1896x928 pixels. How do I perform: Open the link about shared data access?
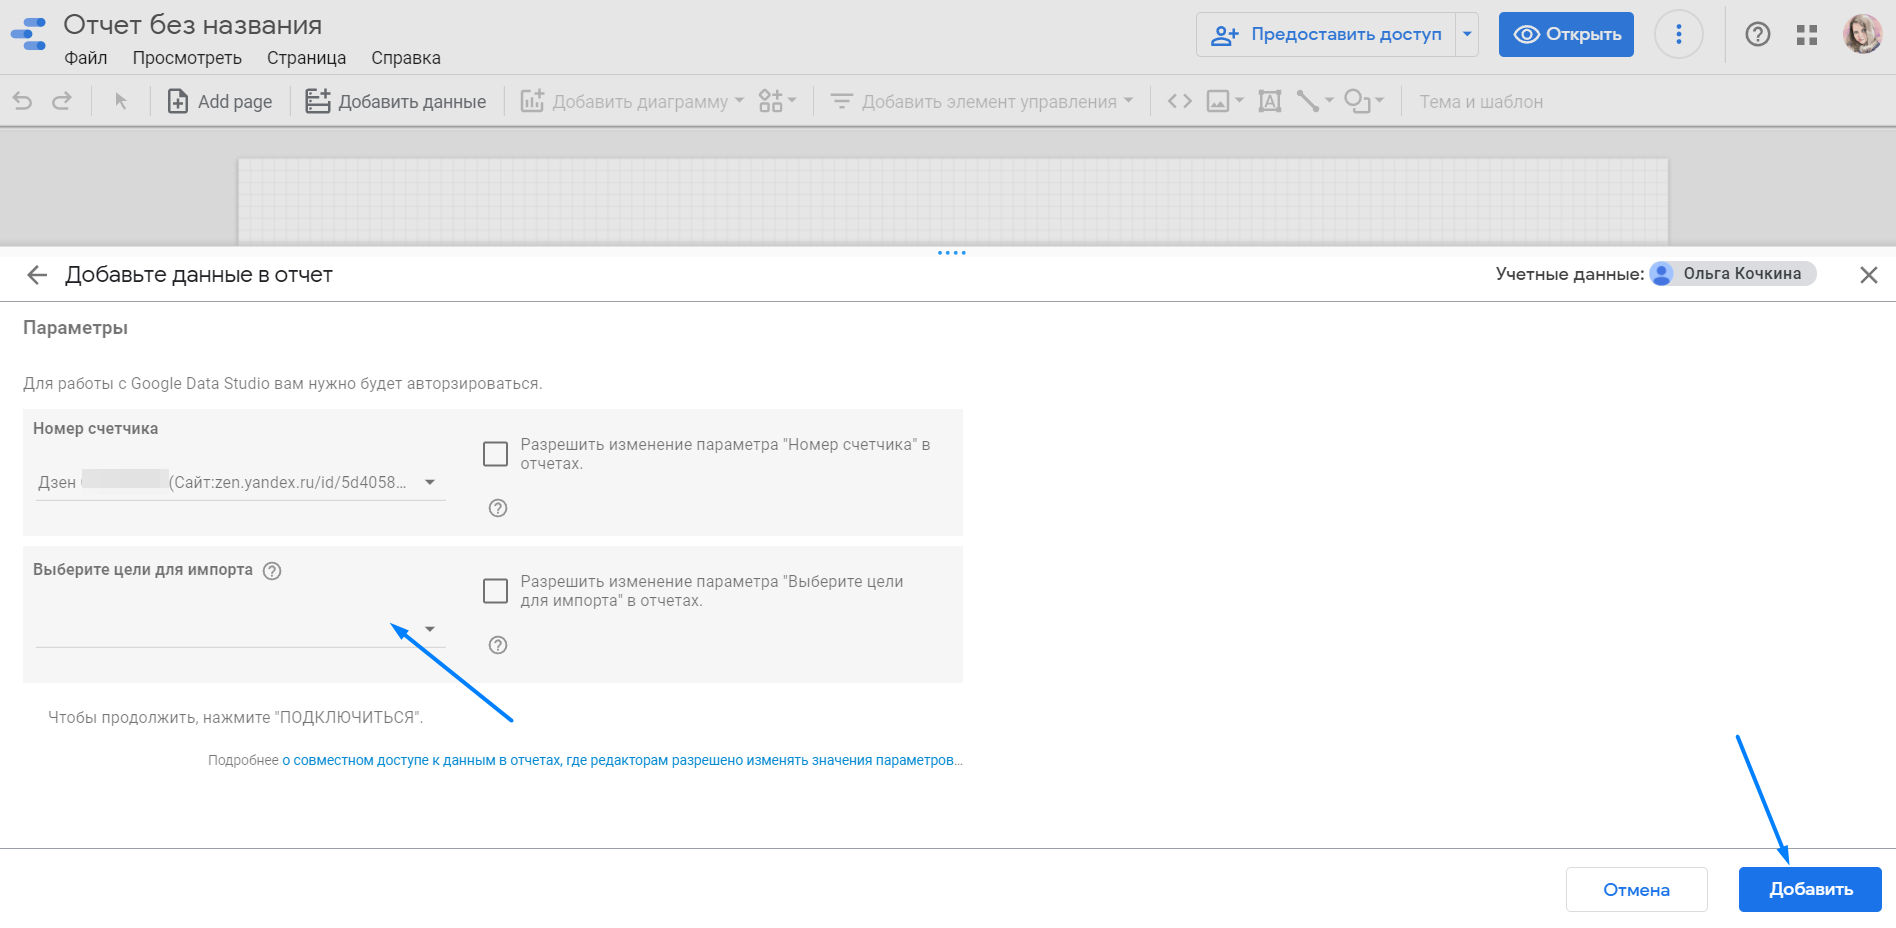622,761
